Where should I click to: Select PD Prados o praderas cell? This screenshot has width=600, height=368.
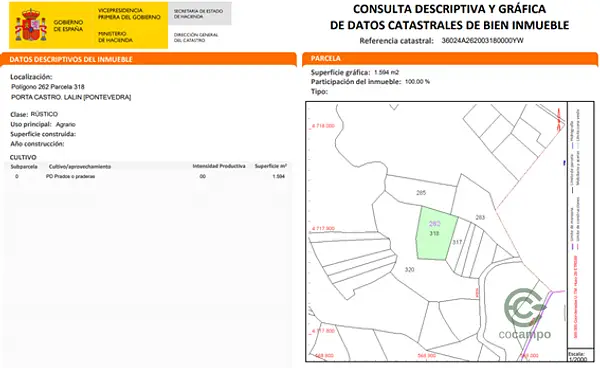pyautogui.click(x=70, y=176)
